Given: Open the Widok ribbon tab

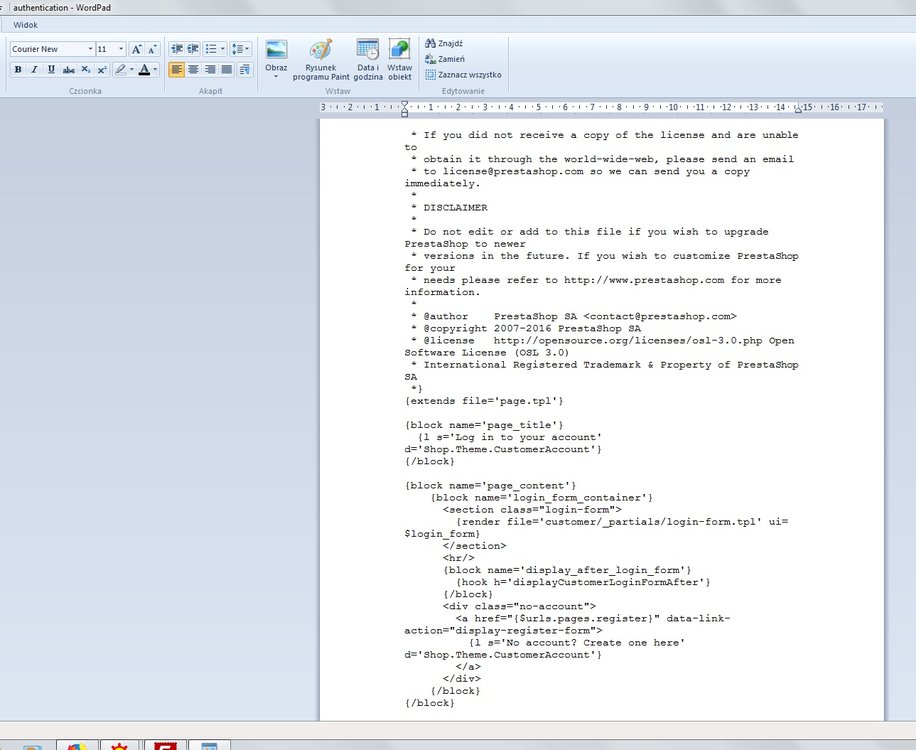Looking at the screenshot, I should coord(25,25).
